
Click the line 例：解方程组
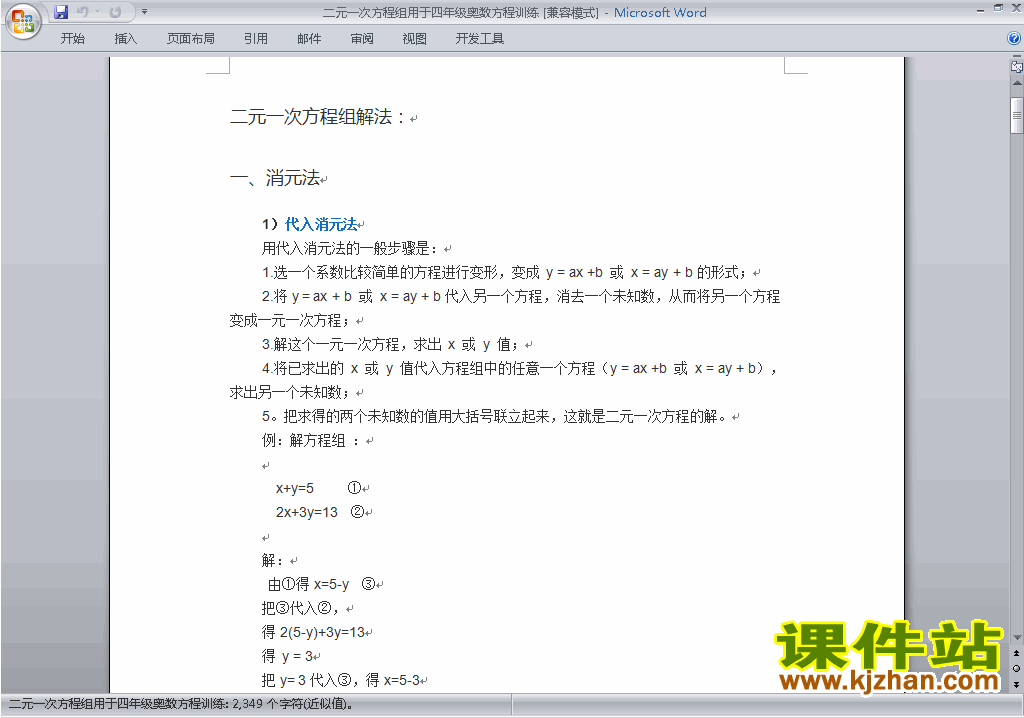pos(311,441)
